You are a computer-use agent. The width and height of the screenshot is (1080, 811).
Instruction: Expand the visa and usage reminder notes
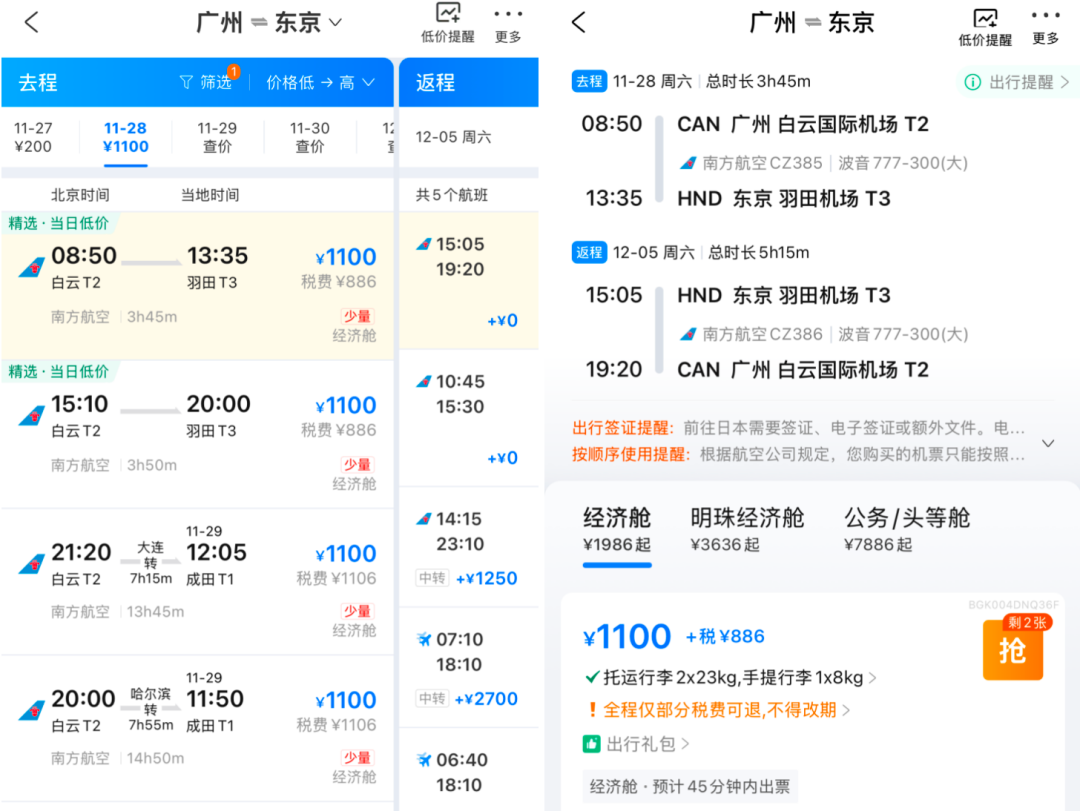point(1048,443)
